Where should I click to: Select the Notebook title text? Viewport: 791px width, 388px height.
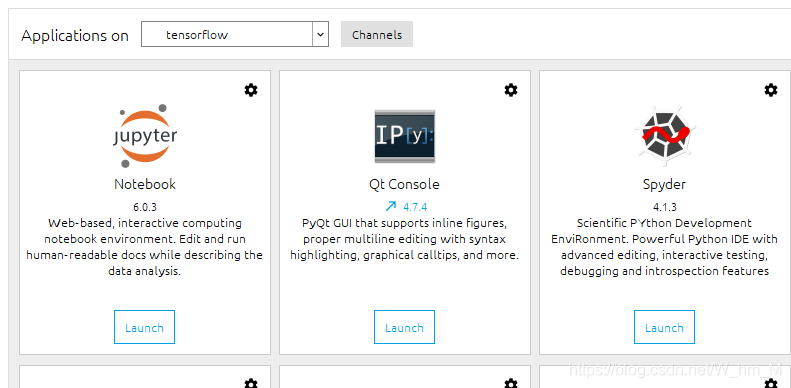pyautogui.click(x=145, y=184)
